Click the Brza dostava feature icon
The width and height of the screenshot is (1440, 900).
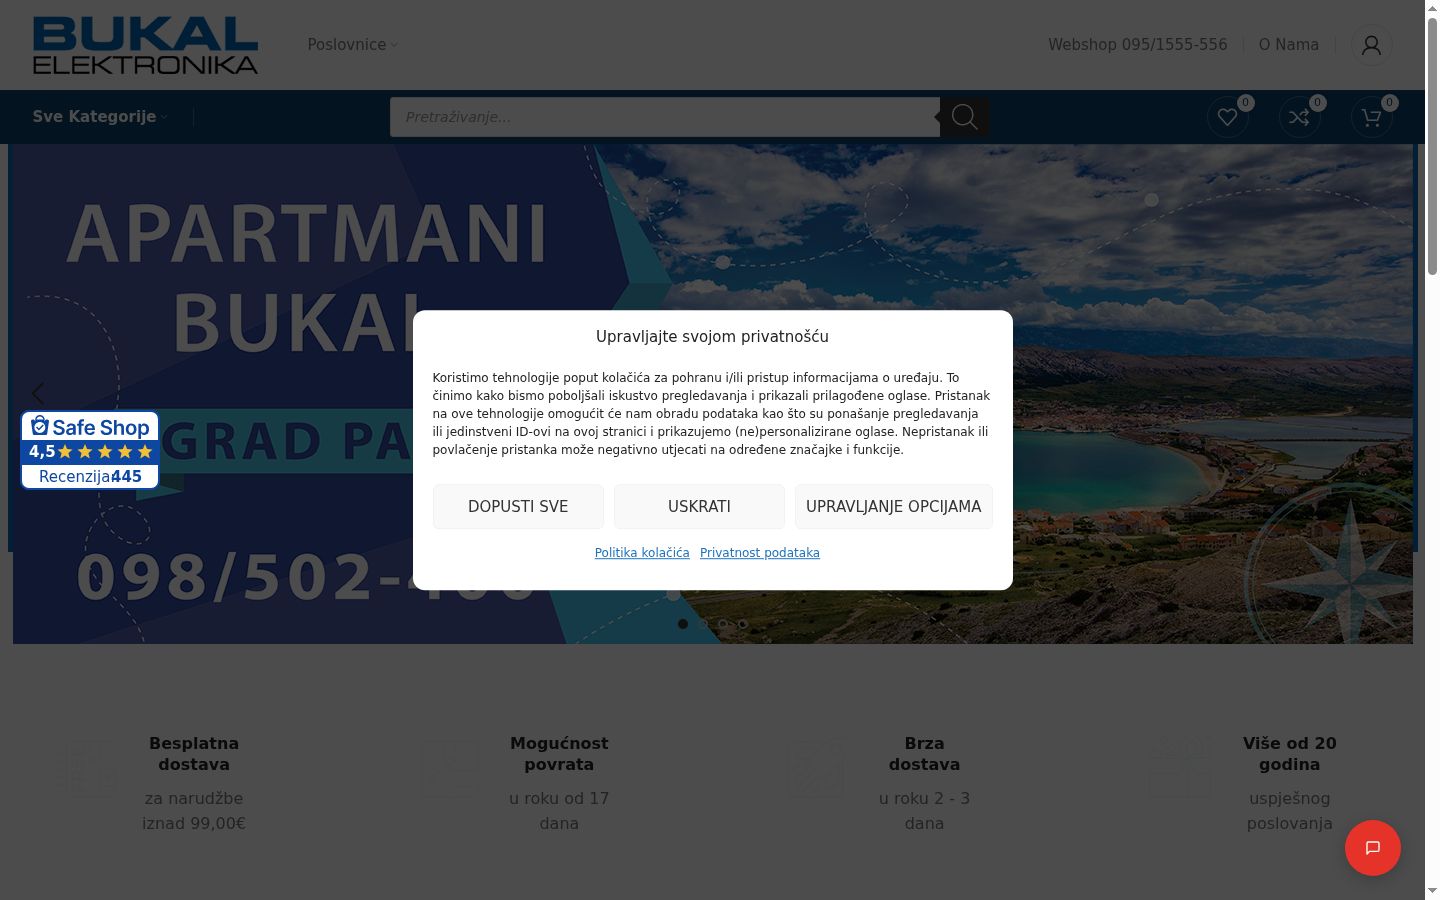tap(815, 768)
